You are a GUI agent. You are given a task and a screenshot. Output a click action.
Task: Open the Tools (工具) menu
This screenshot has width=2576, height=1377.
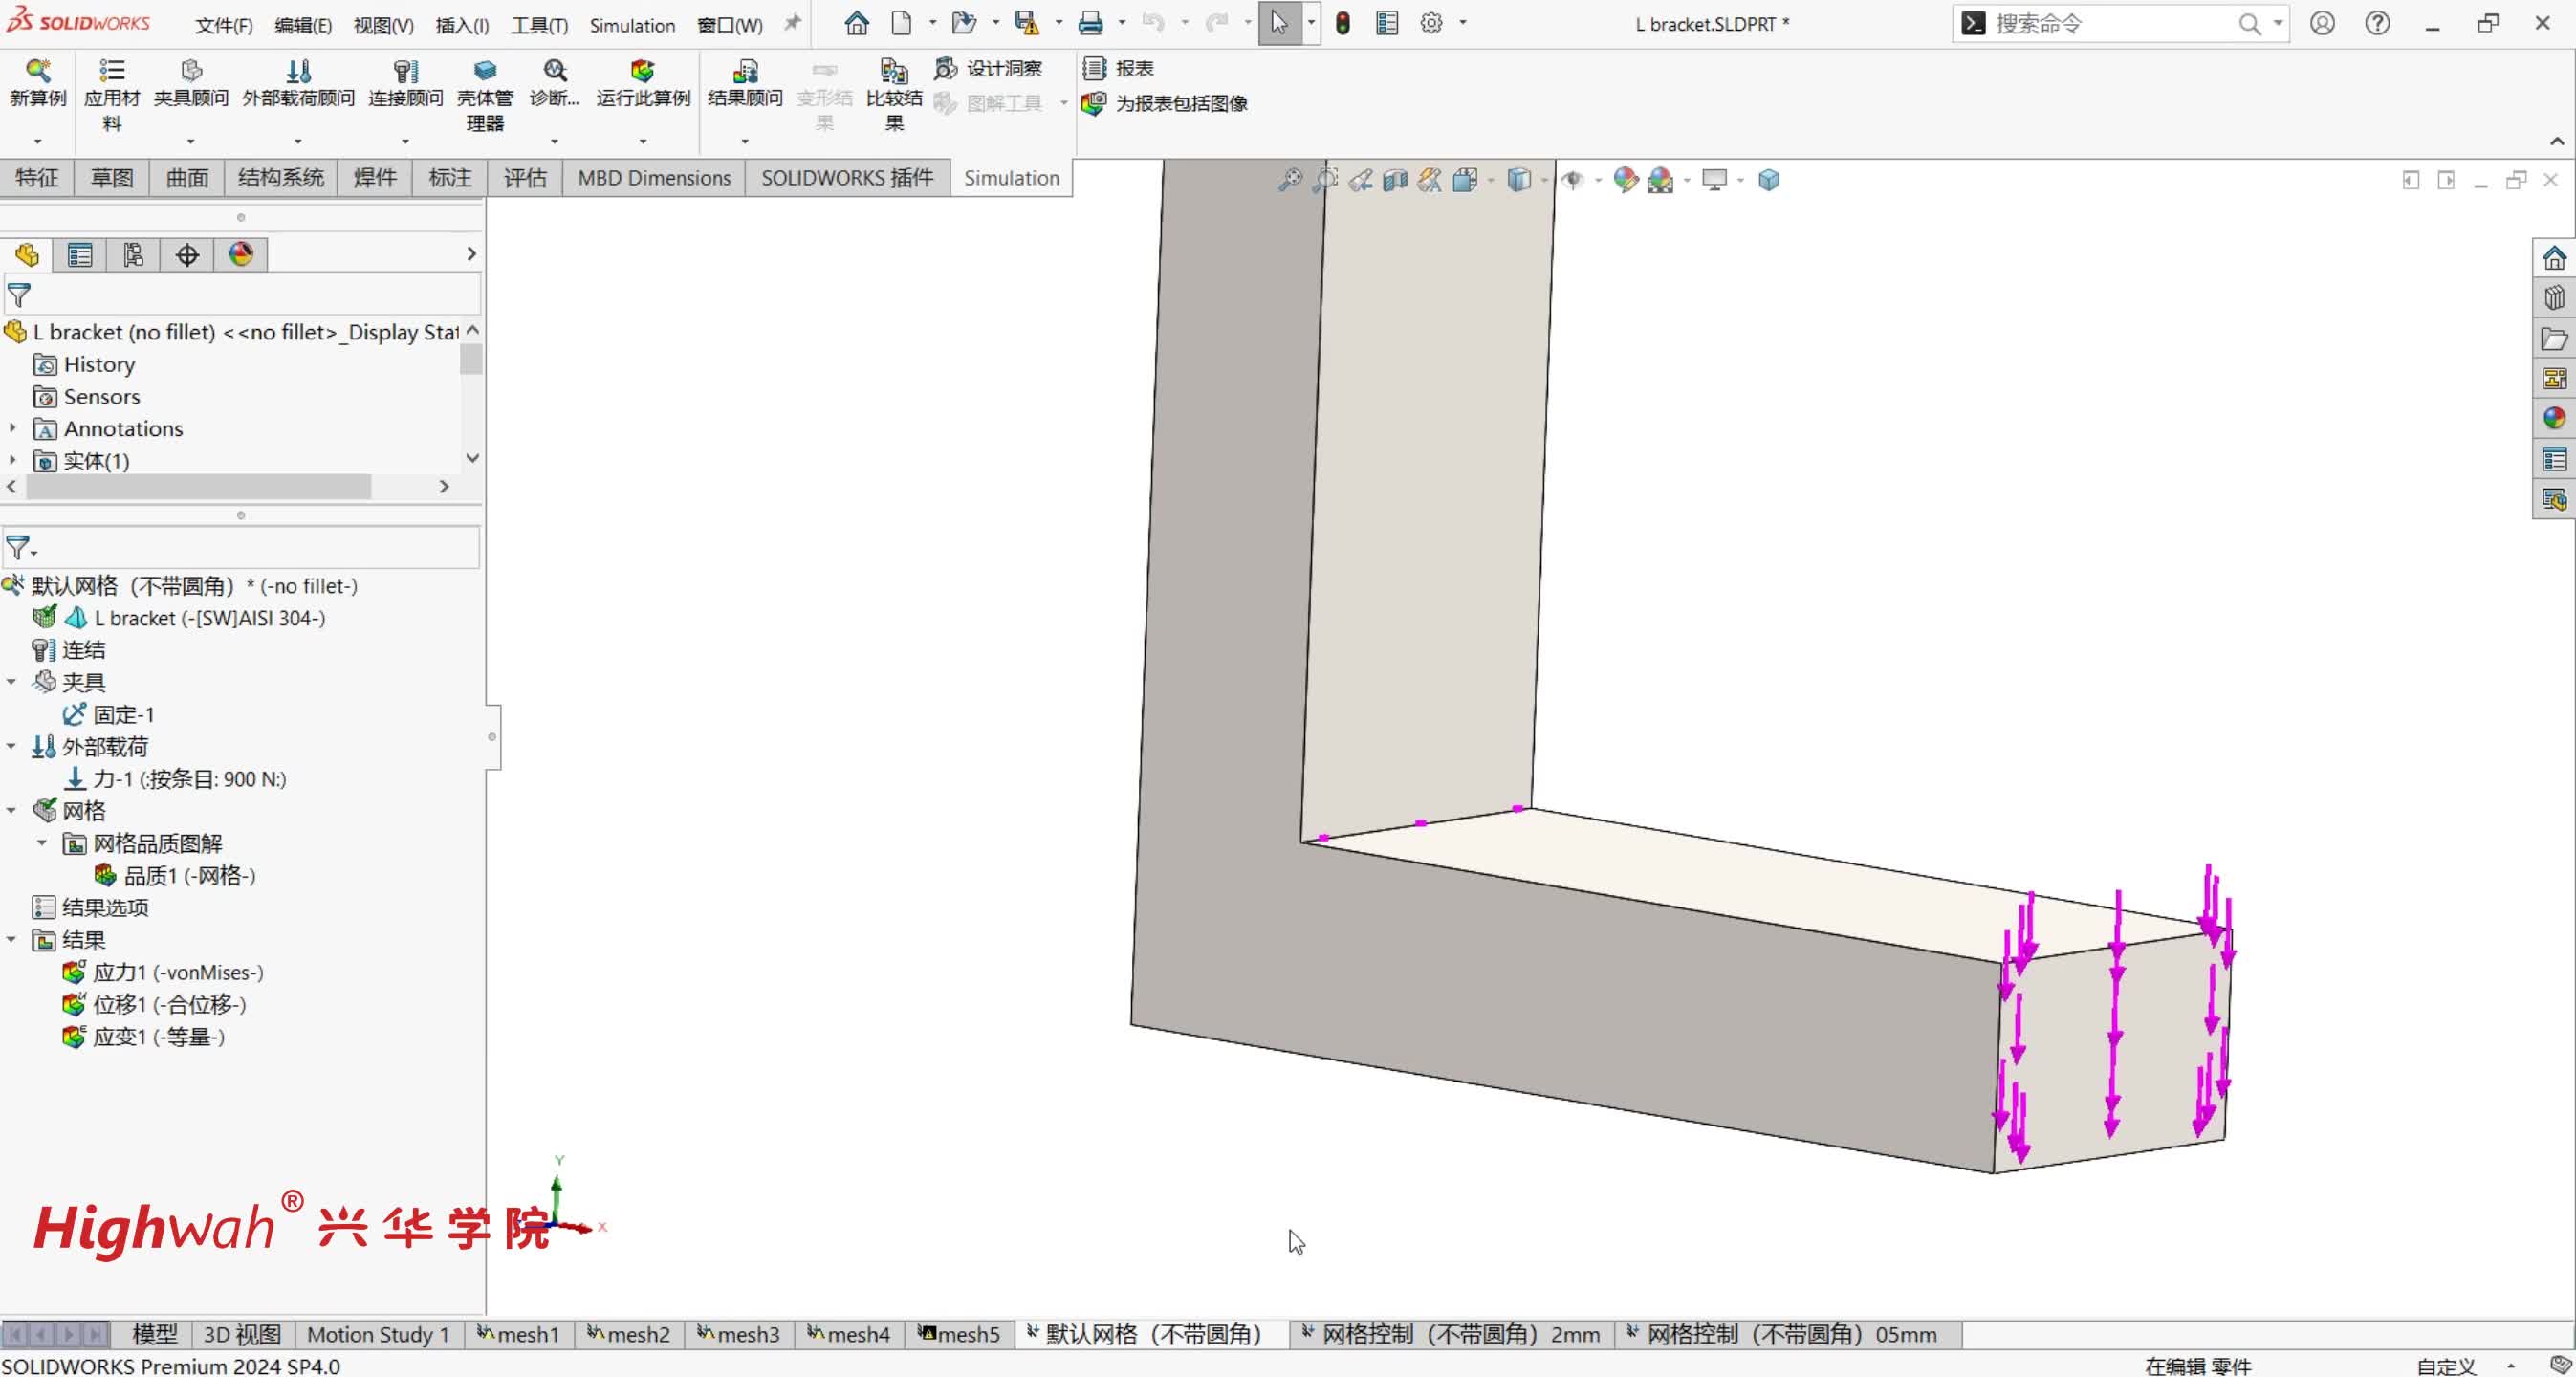coord(539,25)
